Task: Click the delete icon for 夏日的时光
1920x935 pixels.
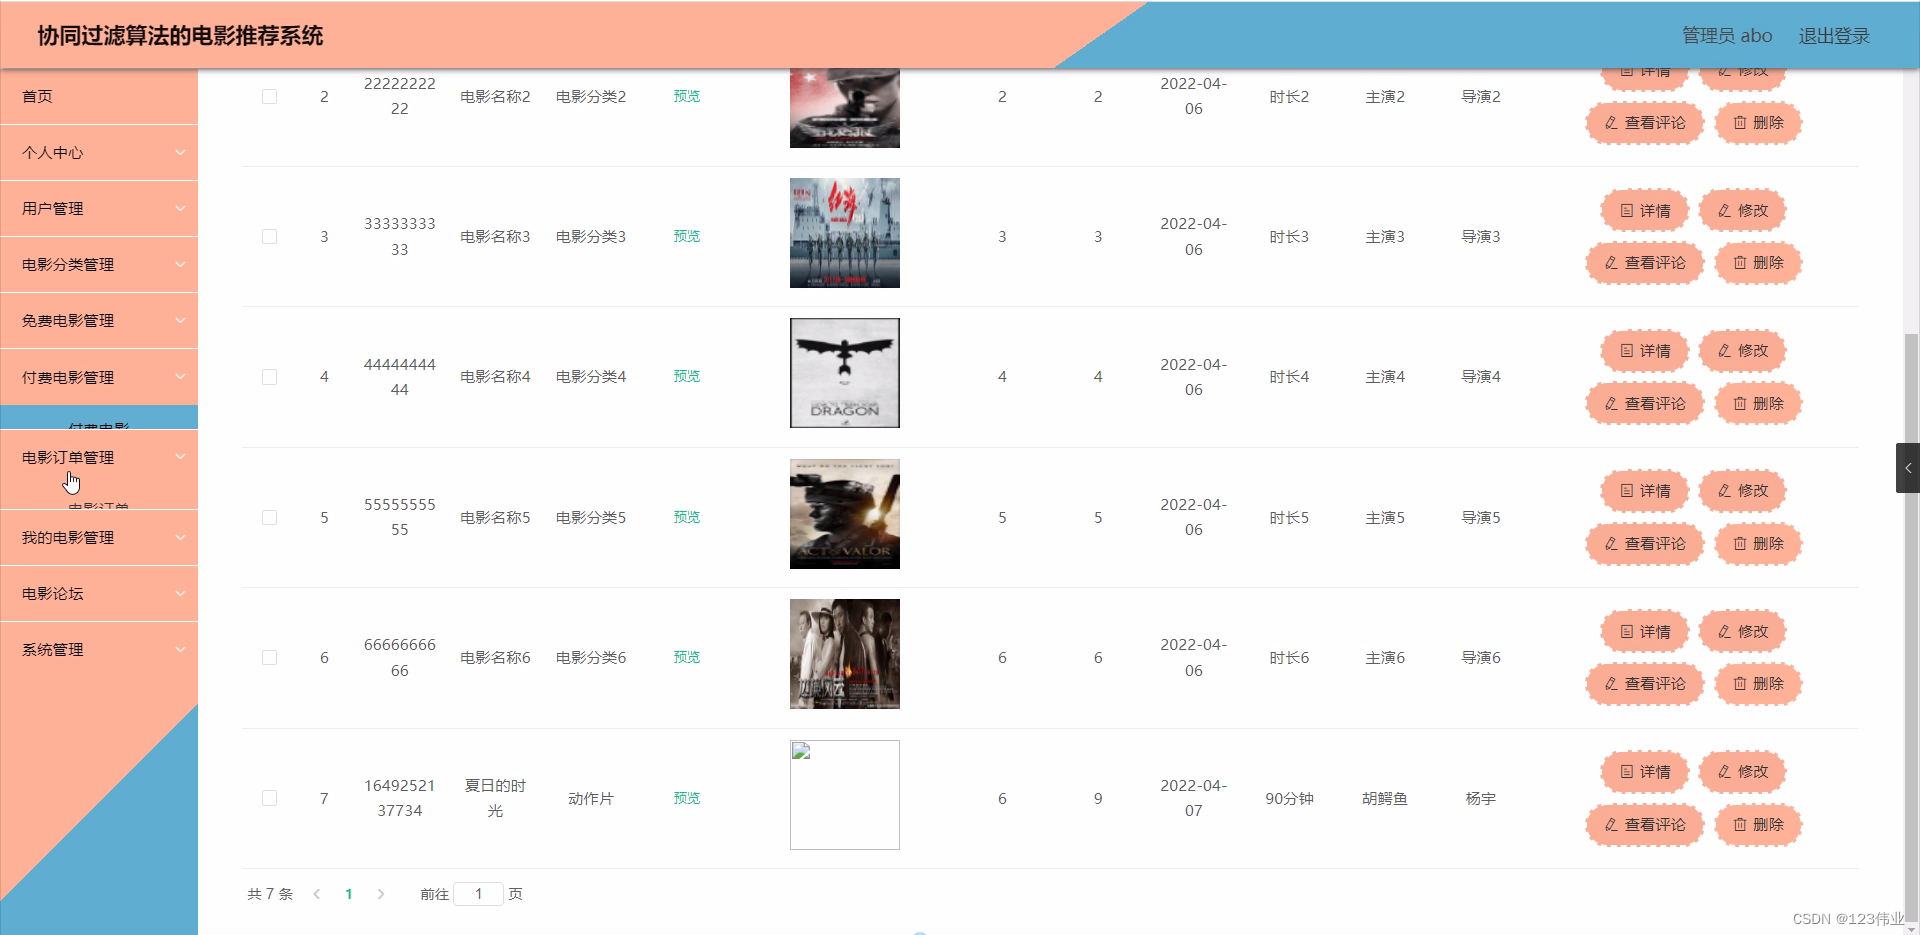Action: (1757, 825)
